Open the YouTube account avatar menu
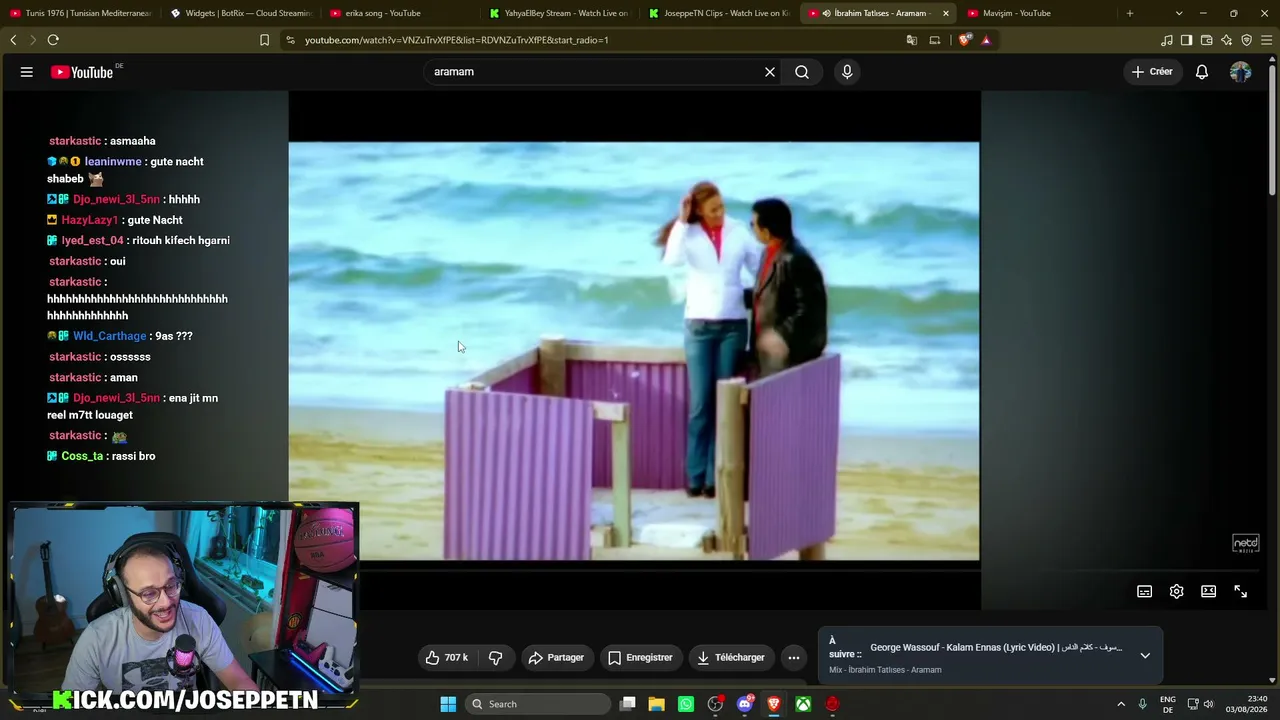This screenshot has width=1280, height=720. (x=1241, y=72)
